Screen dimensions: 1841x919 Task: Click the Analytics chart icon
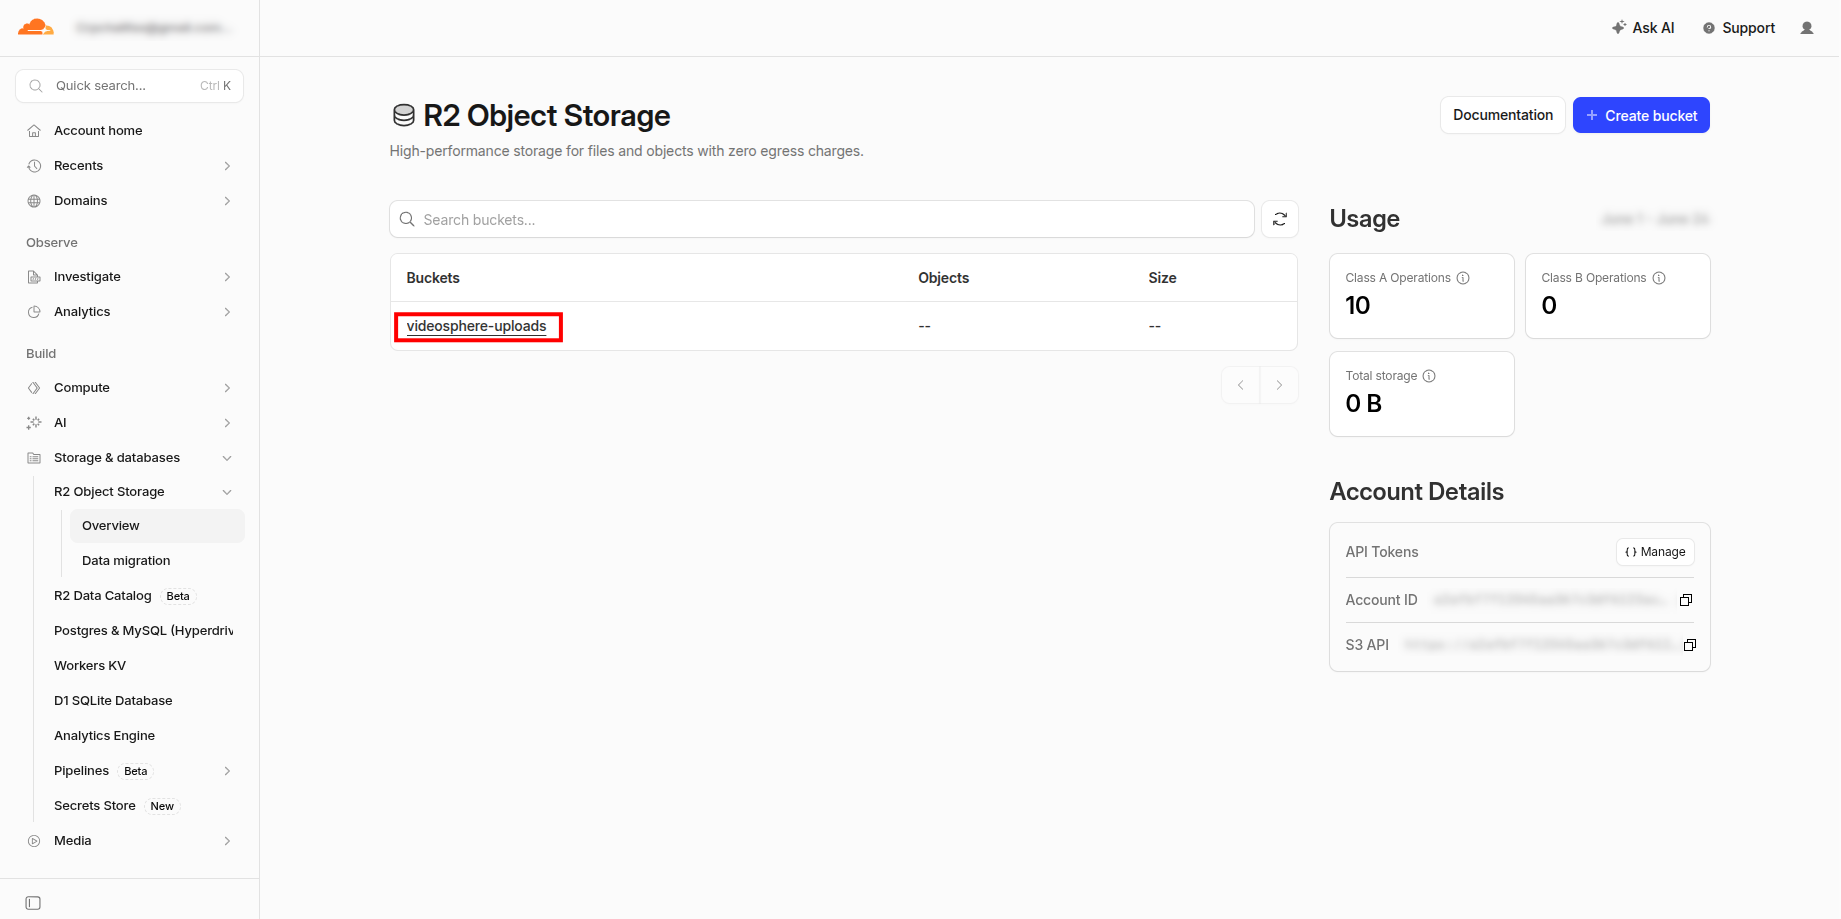(x=34, y=312)
